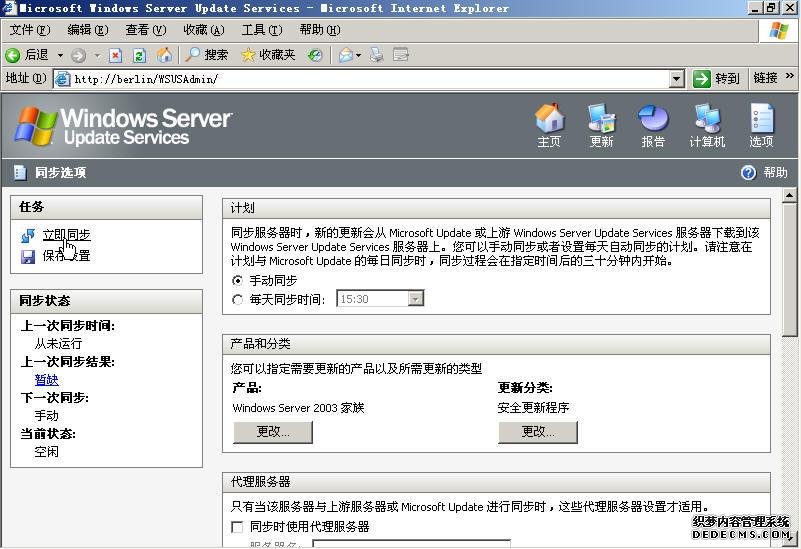Open the 收藏(A) menu
The width and height of the screenshot is (801, 549).
click(204, 30)
